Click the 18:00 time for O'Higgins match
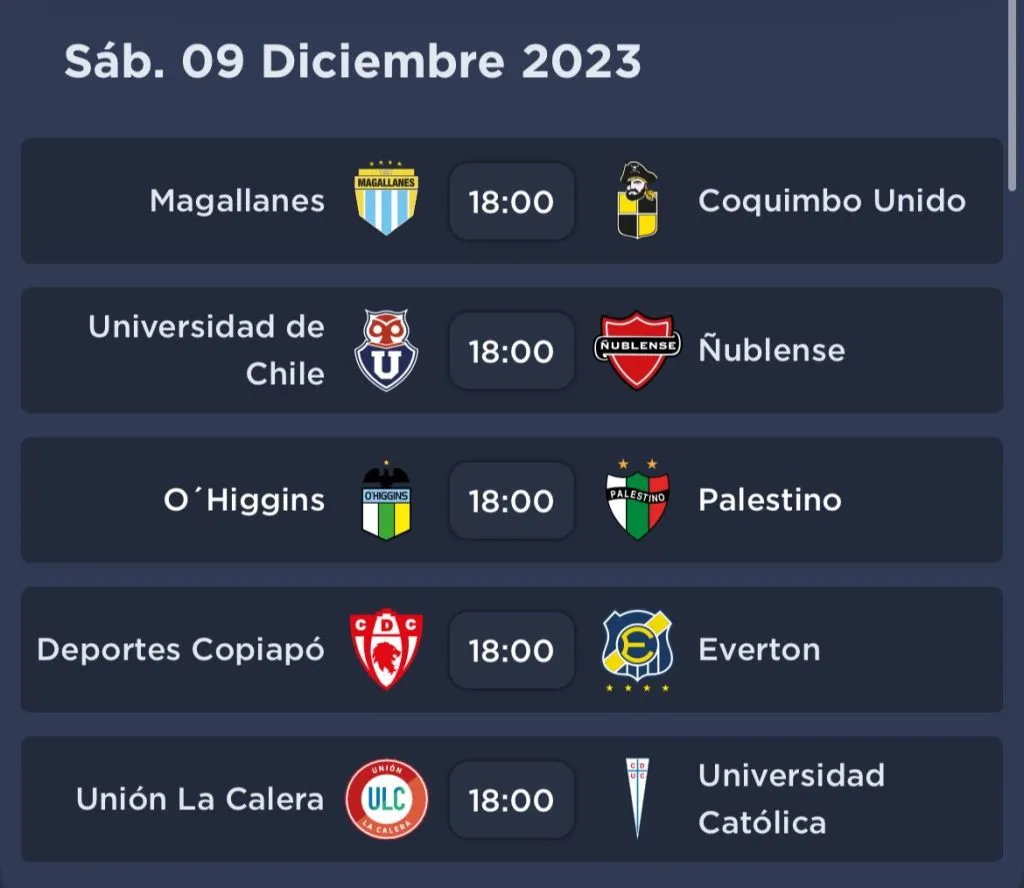Screen dimensions: 1024x888 point(512,501)
